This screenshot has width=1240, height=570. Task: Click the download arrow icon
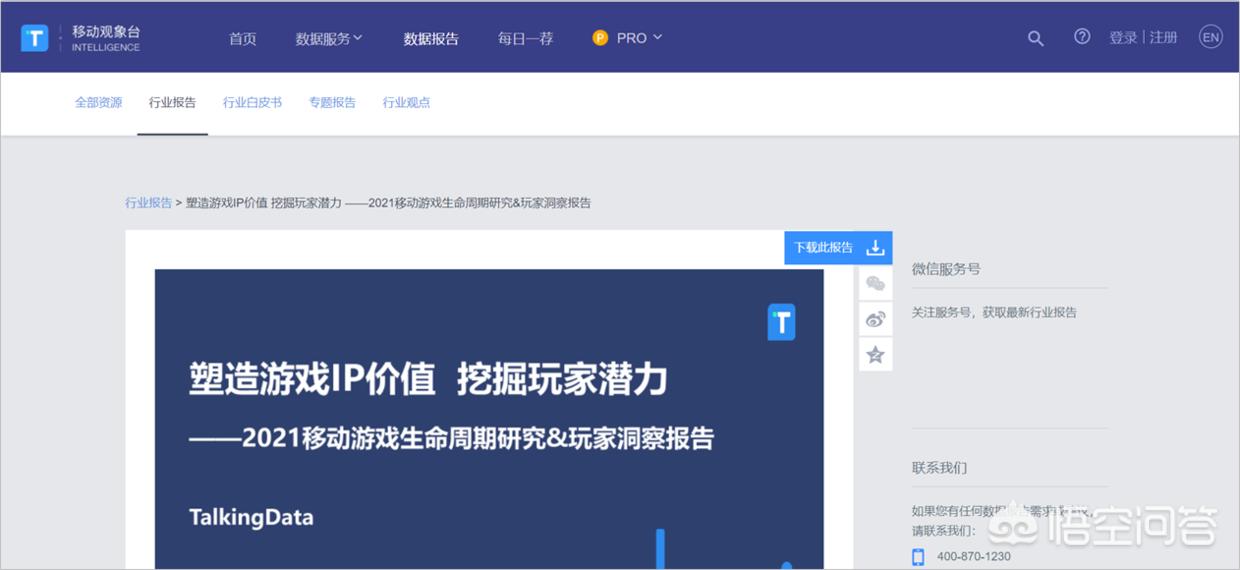(875, 248)
